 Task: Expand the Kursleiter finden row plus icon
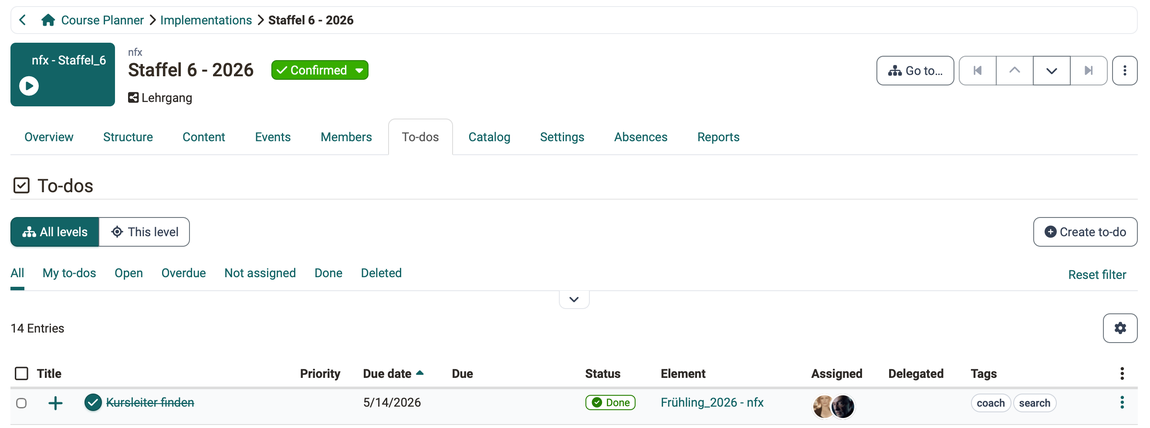pos(55,403)
